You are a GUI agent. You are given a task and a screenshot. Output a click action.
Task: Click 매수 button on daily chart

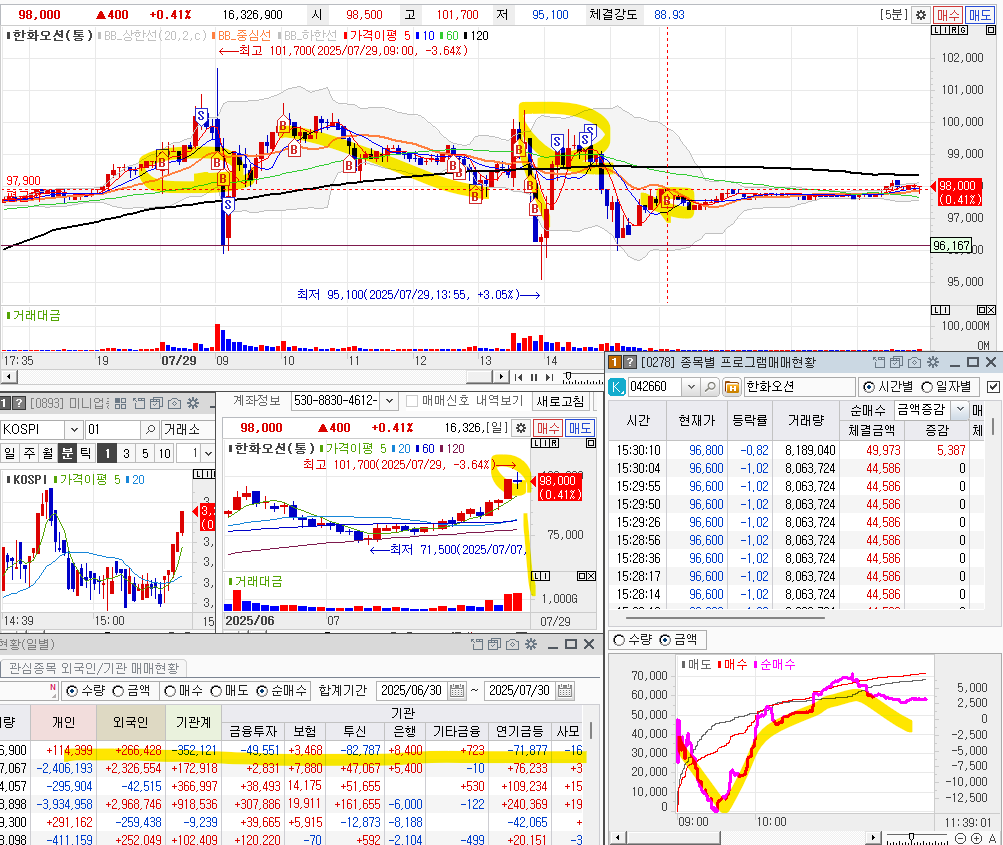548,428
